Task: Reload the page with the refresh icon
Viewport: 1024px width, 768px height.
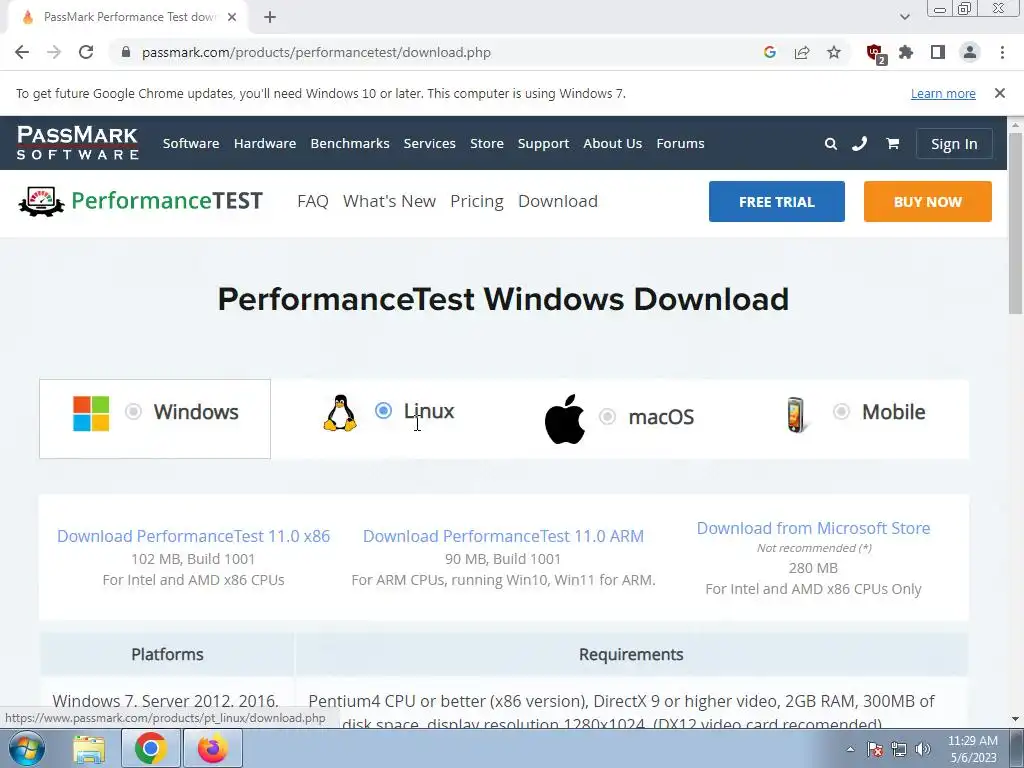Action: point(86,52)
